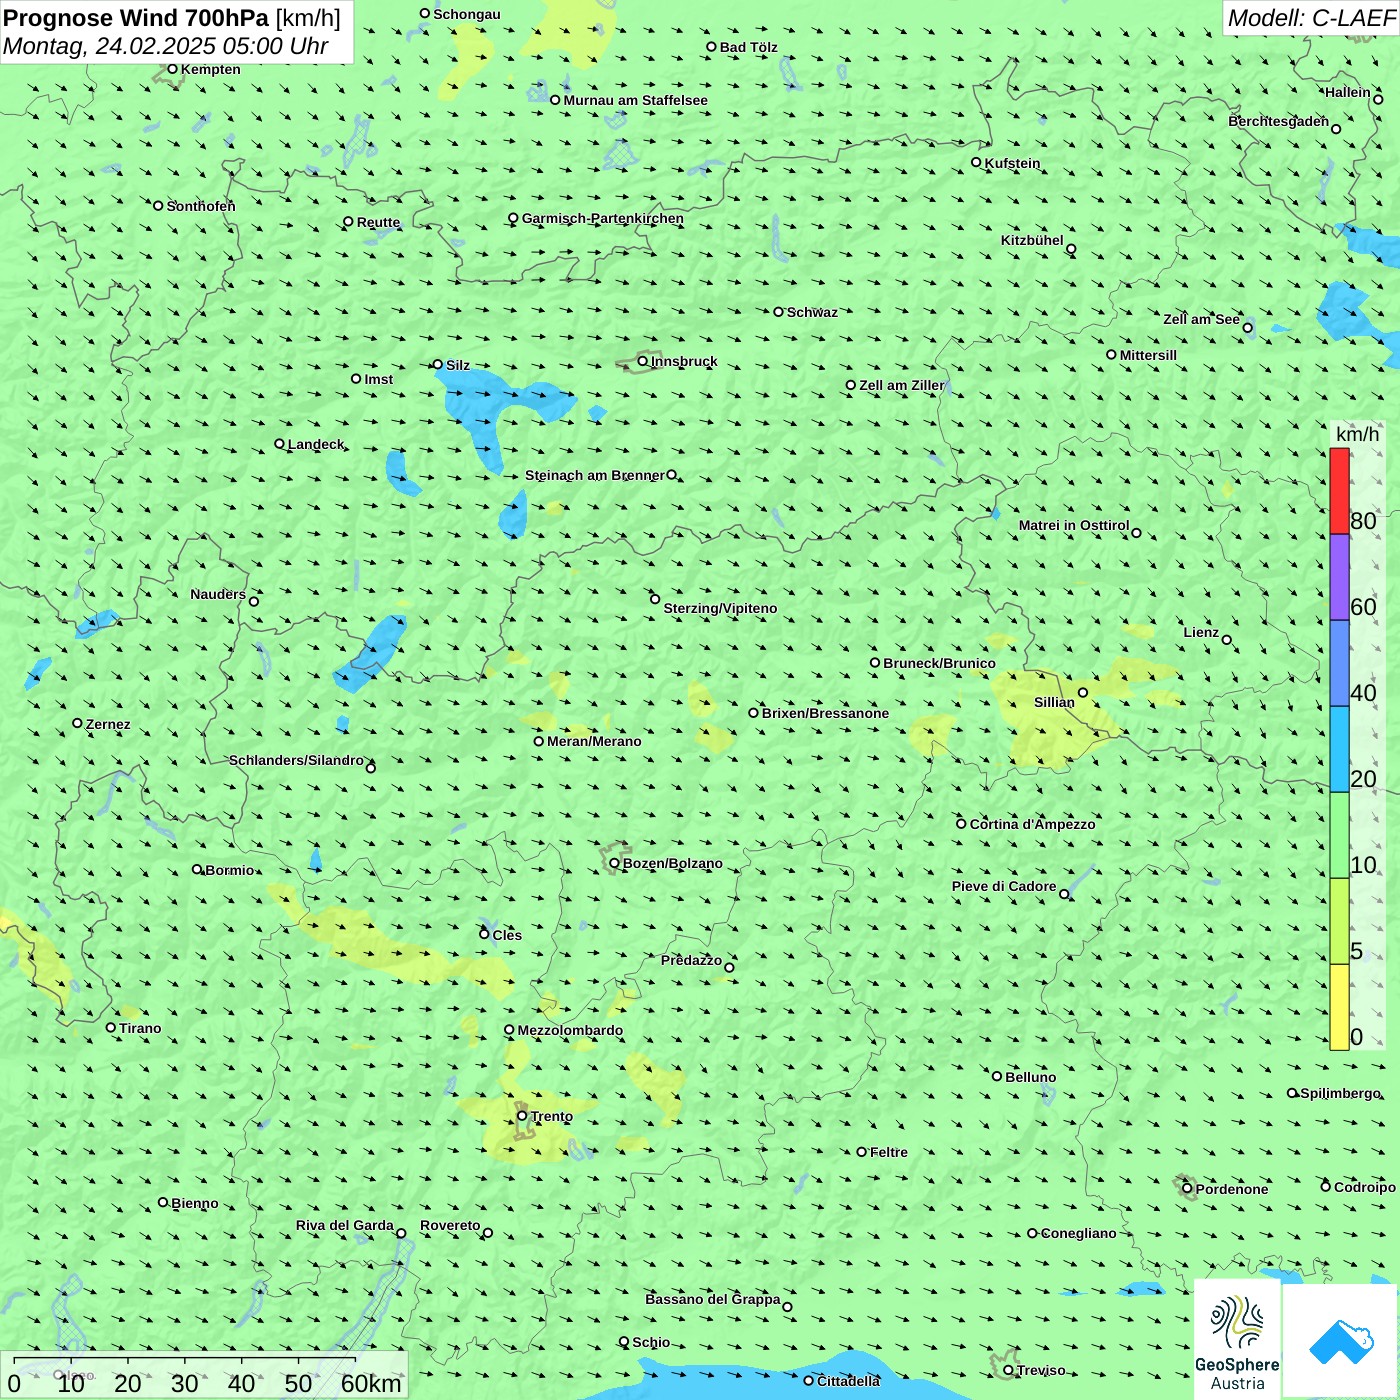The height and width of the screenshot is (1400, 1400).
Task: Click the Lienz city marker label
Action: tap(1201, 632)
